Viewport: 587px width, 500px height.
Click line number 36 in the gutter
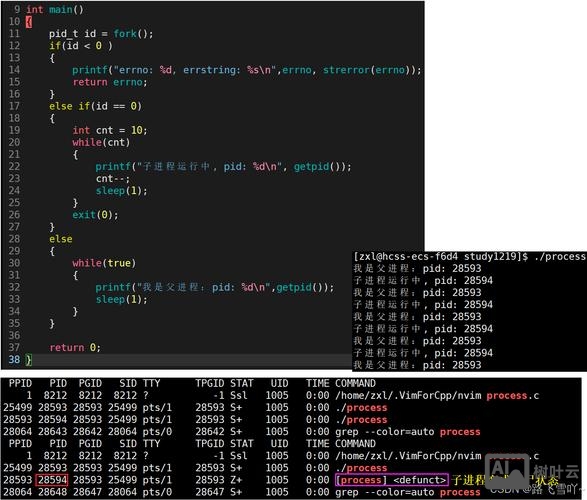click(x=14, y=335)
